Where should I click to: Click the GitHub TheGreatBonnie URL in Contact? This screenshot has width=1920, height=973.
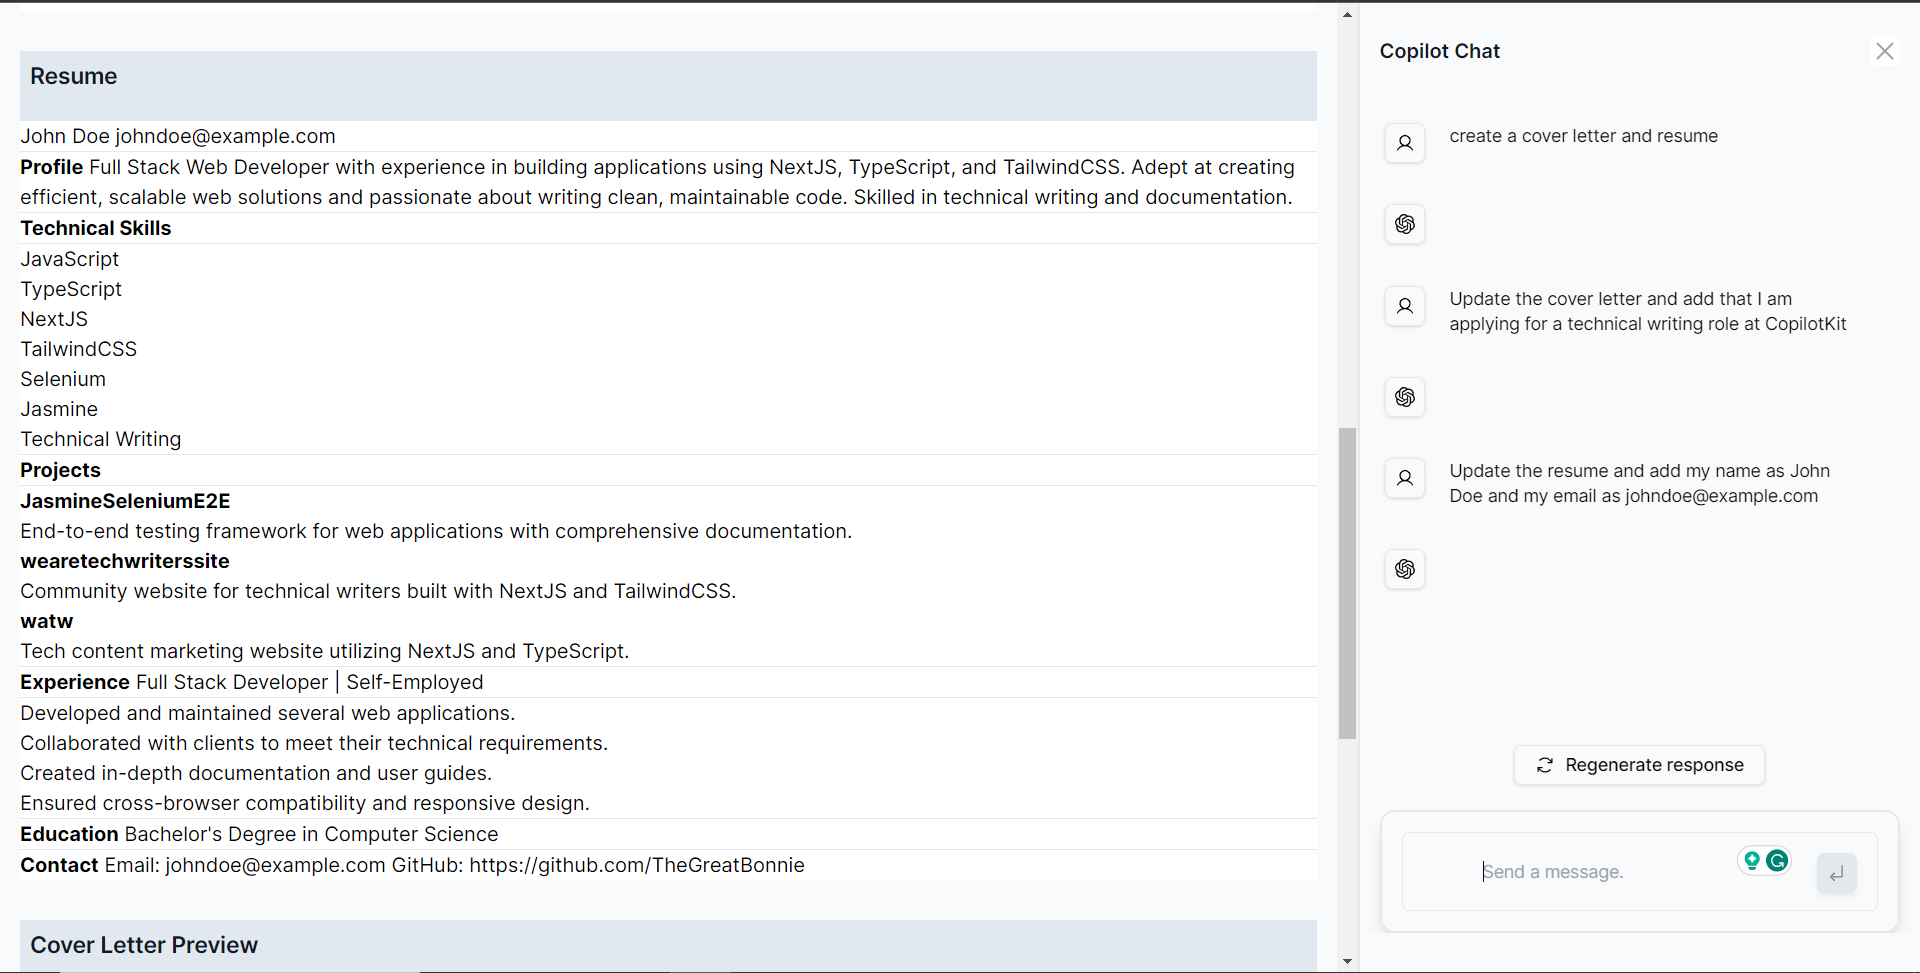[637, 865]
